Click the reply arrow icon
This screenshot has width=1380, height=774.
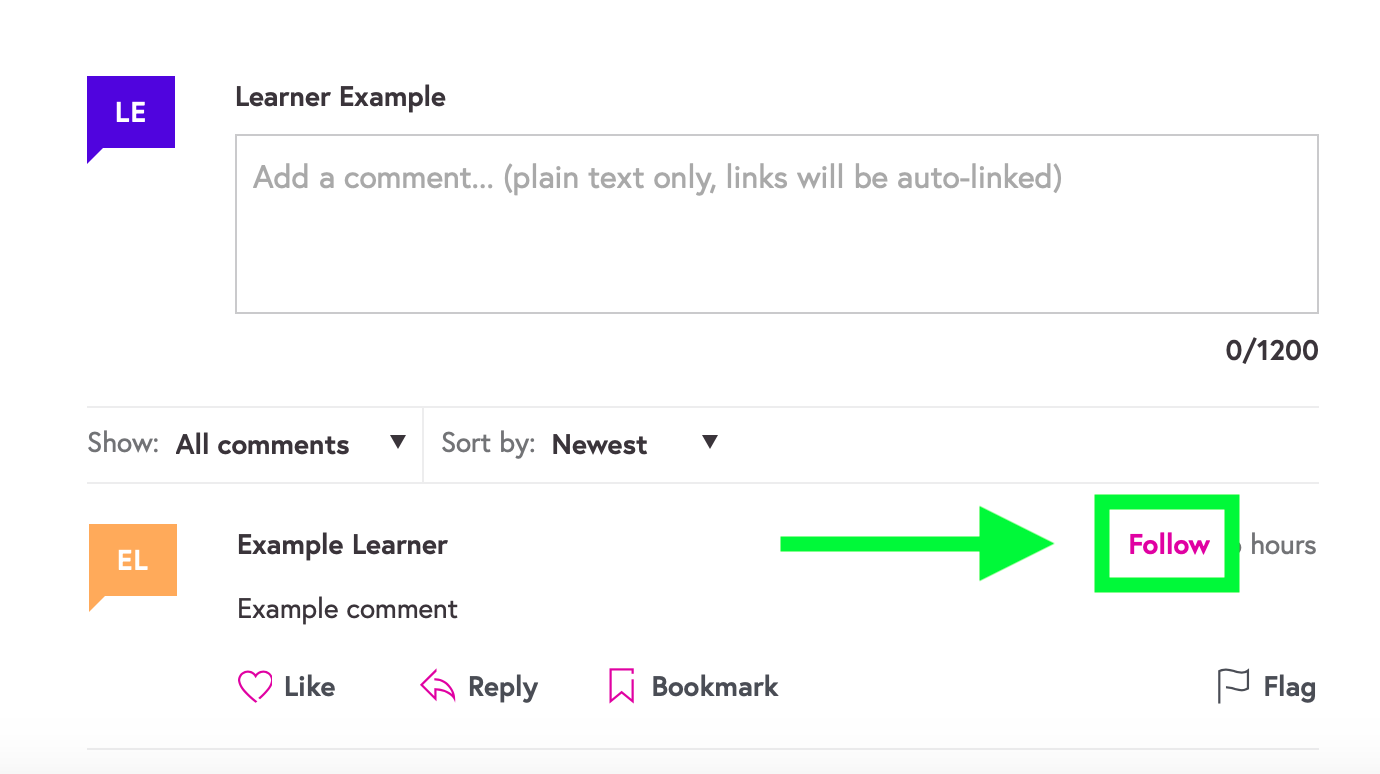pyautogui.click(x=438, y=687)
